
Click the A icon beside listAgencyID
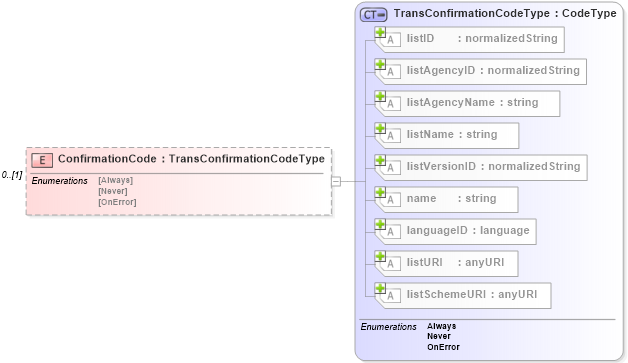click(391, 72)
